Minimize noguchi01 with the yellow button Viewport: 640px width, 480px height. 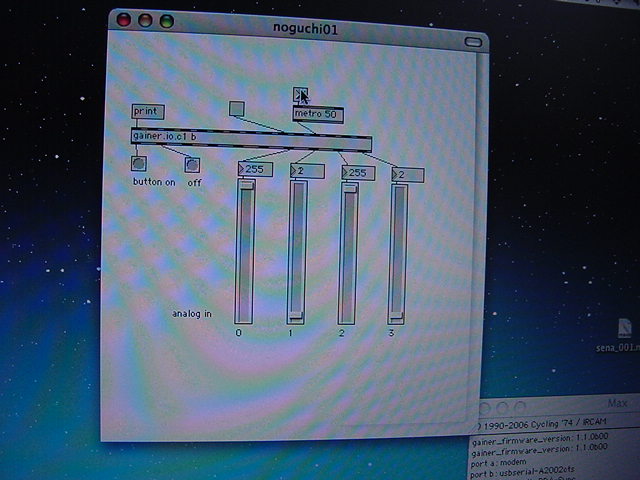click(x=145, y=20)
